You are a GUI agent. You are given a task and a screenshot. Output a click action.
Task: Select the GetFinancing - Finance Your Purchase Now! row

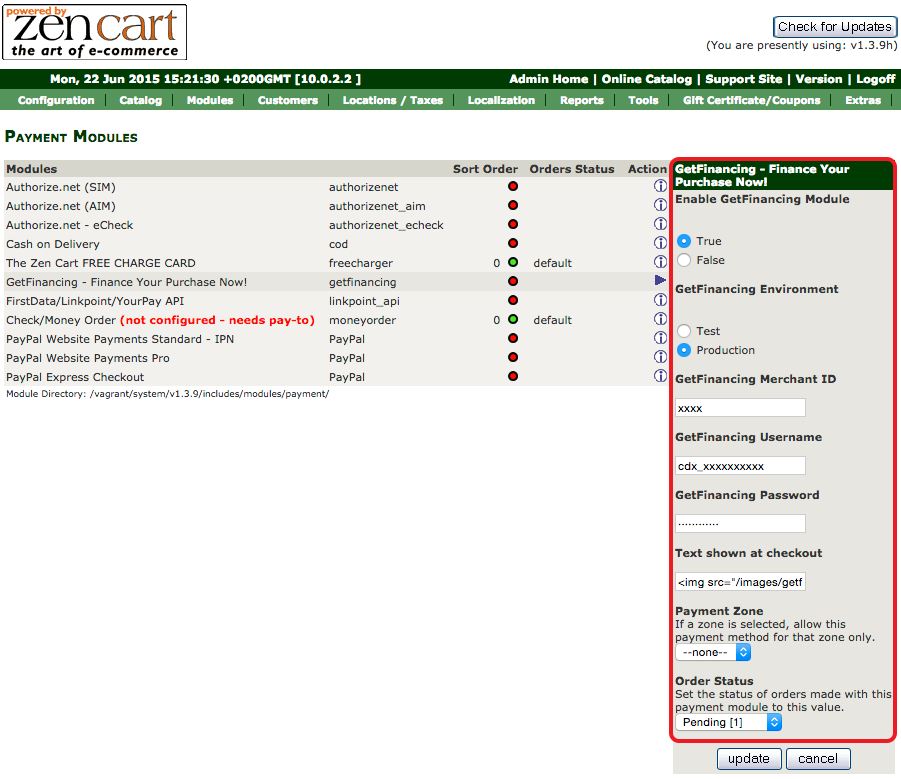click(336, 281)
